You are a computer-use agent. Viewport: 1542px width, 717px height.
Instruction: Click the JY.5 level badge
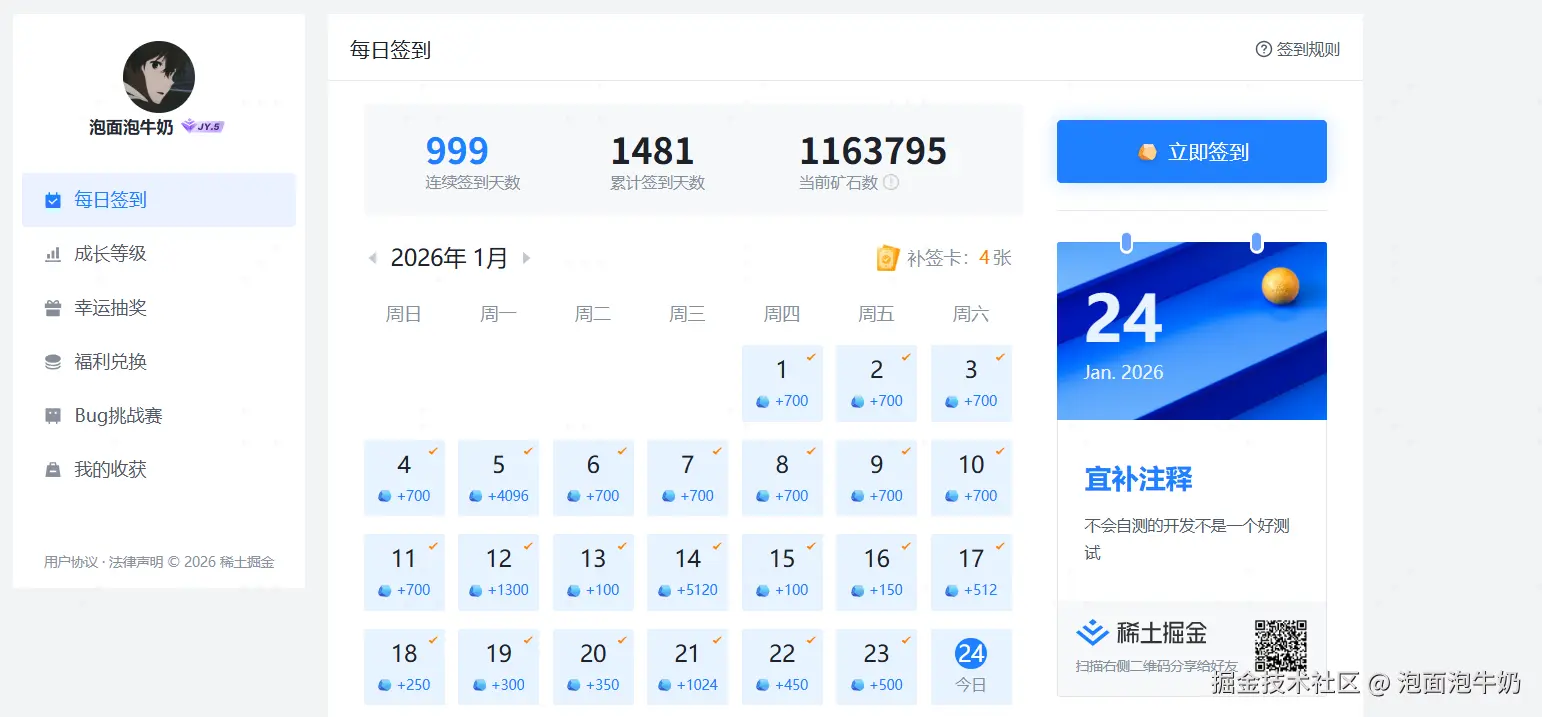point(203,127)
